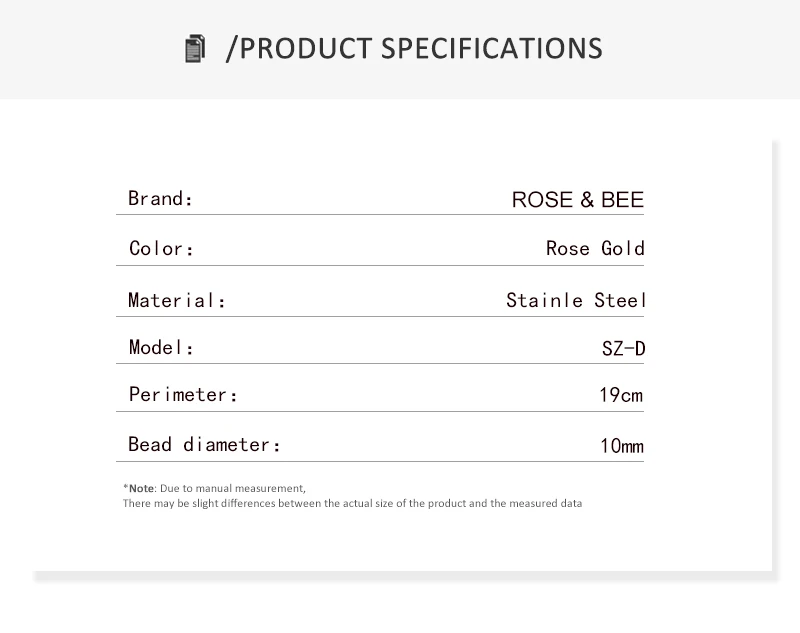The image size is (800, 633).
Task: Click the SZ-D model value
Action: coord(623,348)
